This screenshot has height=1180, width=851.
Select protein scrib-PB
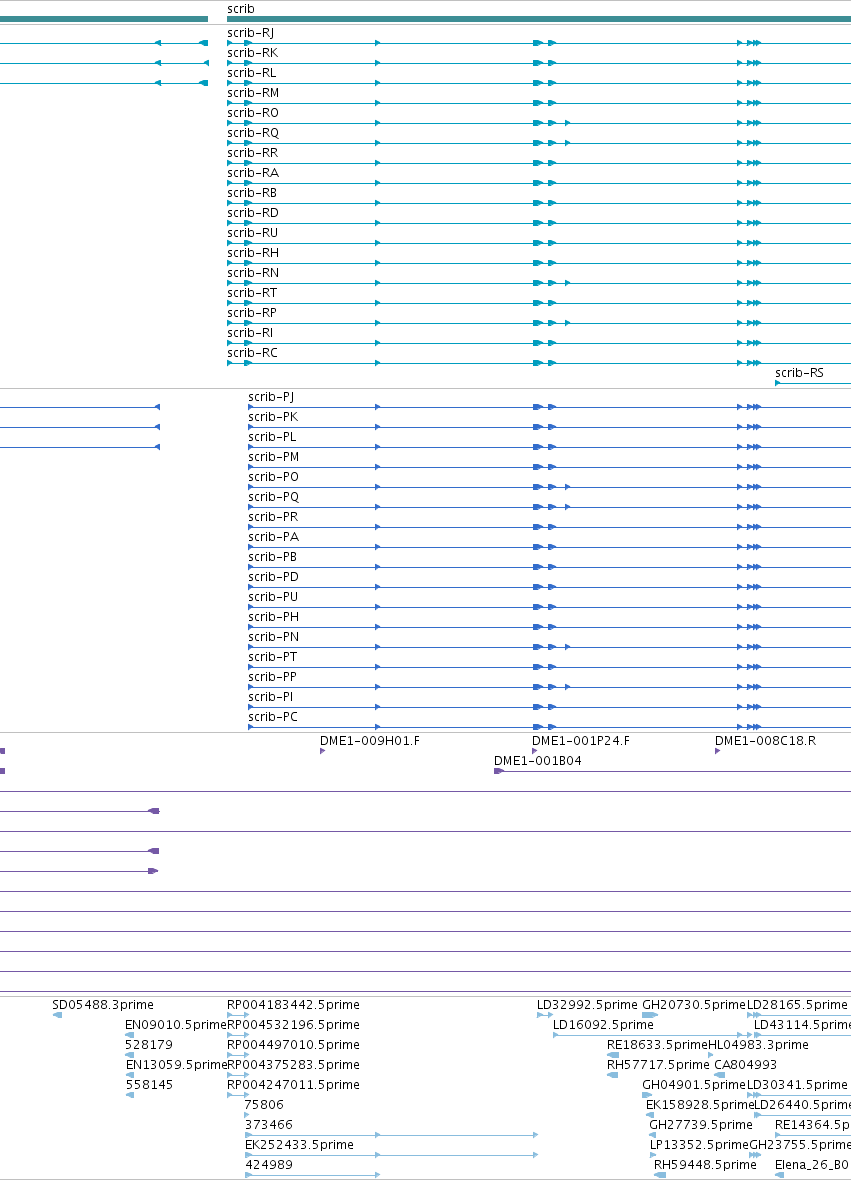(272, 557)
